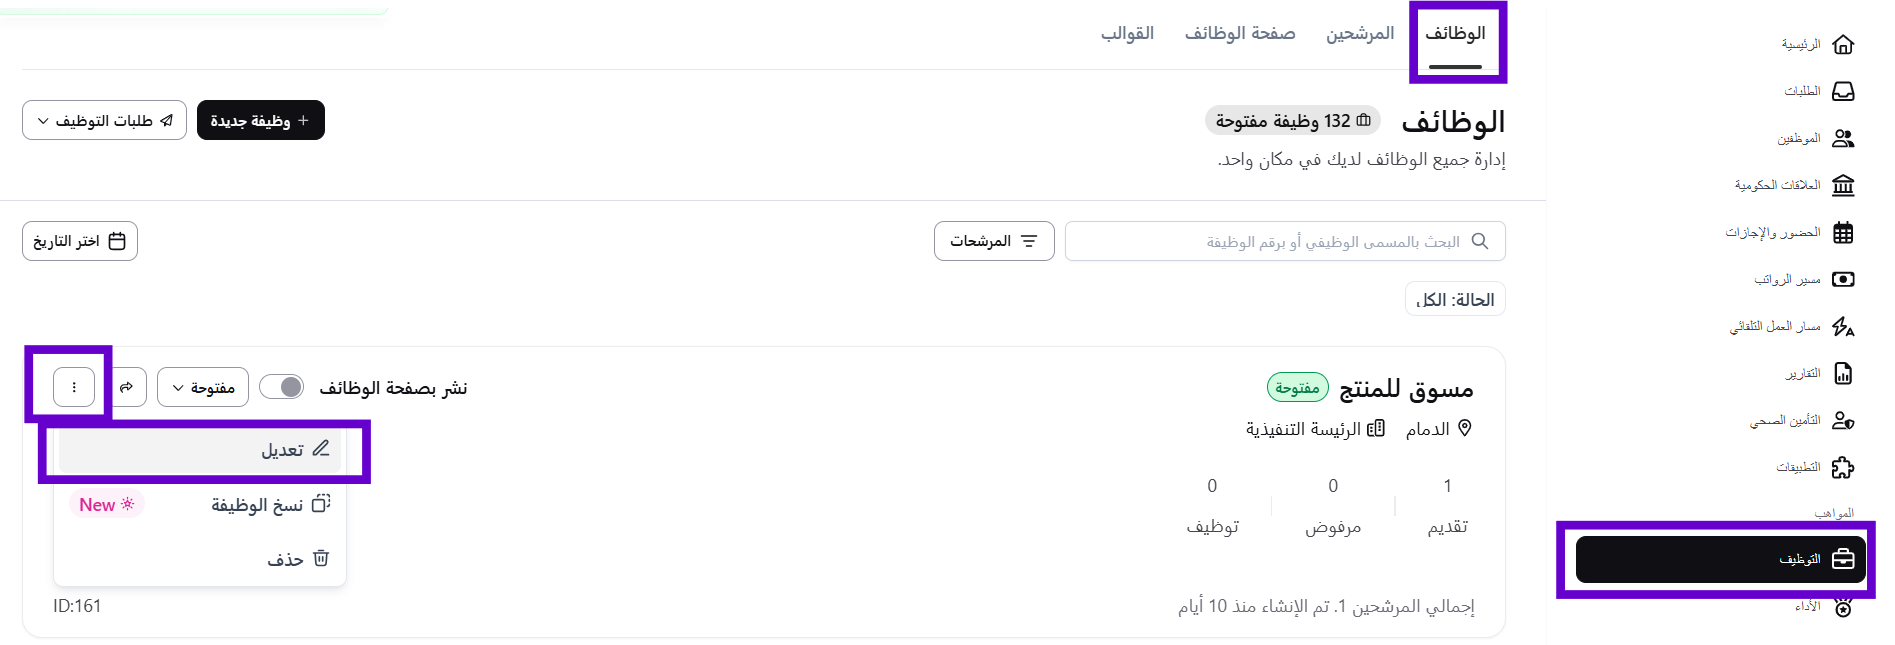Viewport: 1895px width, 645px height.
Task: Open Attendance and Leaves calendar icon
Action: (x=1842, y=233)
